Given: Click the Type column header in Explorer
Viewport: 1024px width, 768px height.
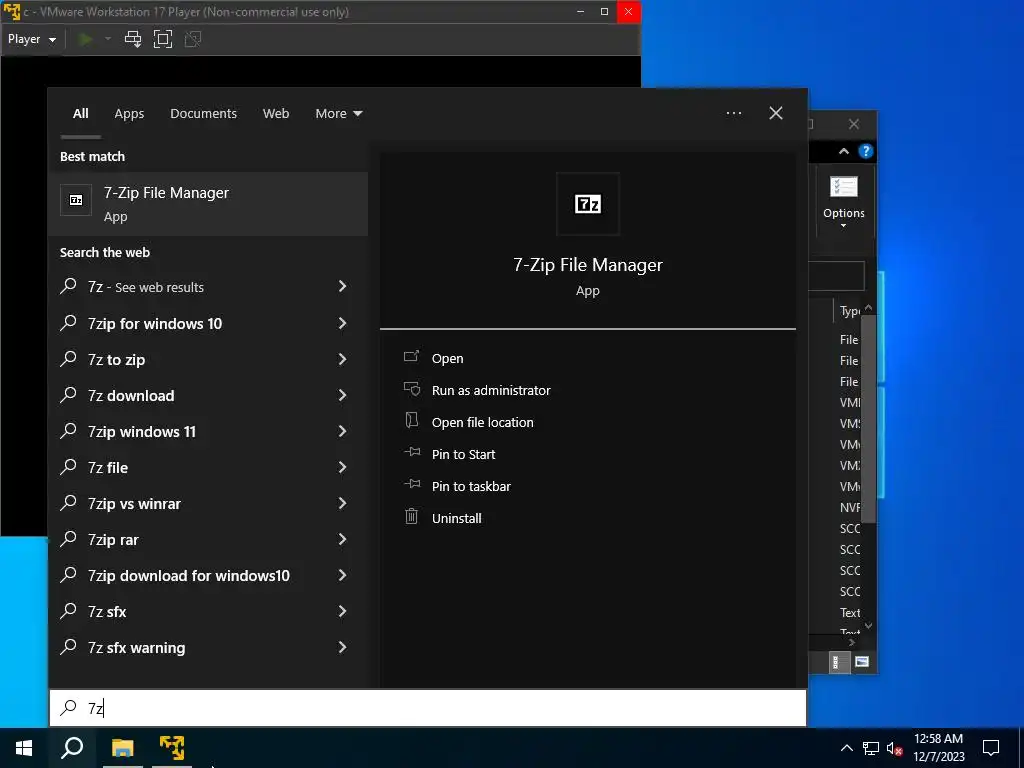Looking at the screenshot, I should coord(849,312).
